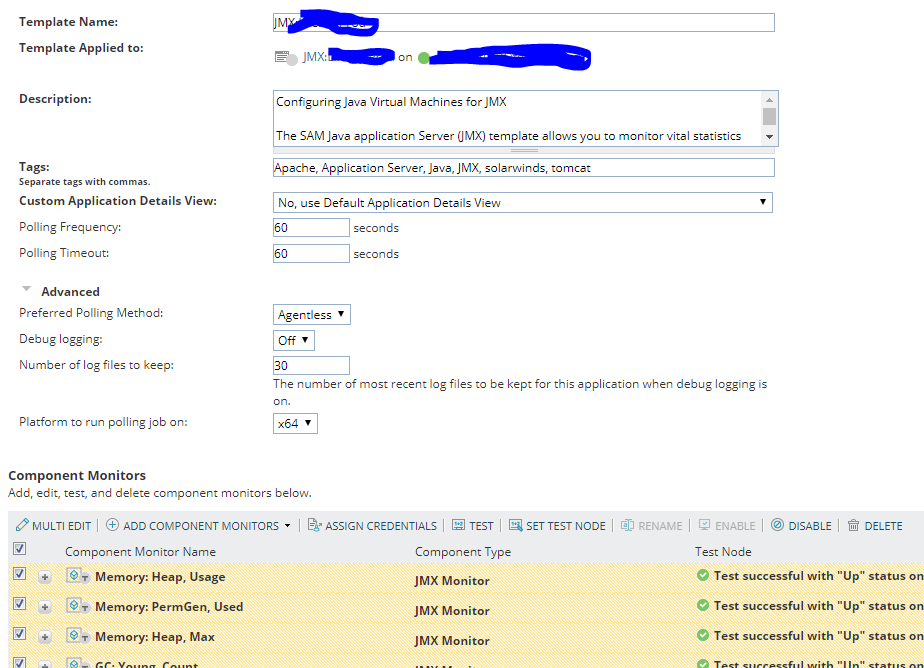Click the Rename toolbar icon

627,525
